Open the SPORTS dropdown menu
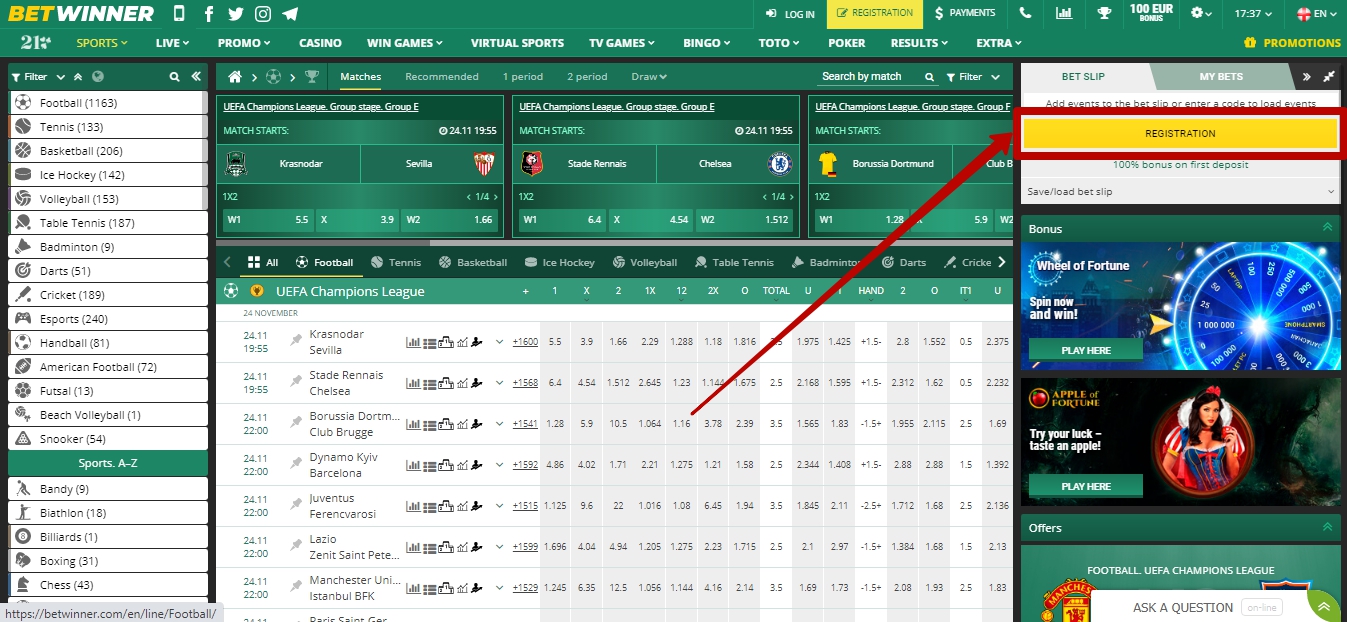1347x622 pixels. (103, 43)
